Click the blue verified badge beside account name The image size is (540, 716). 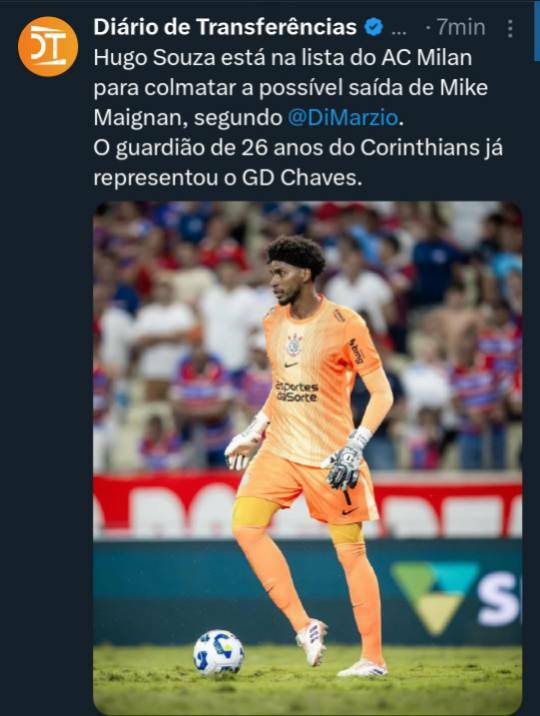pyautogui.click(x=374, y=27)
